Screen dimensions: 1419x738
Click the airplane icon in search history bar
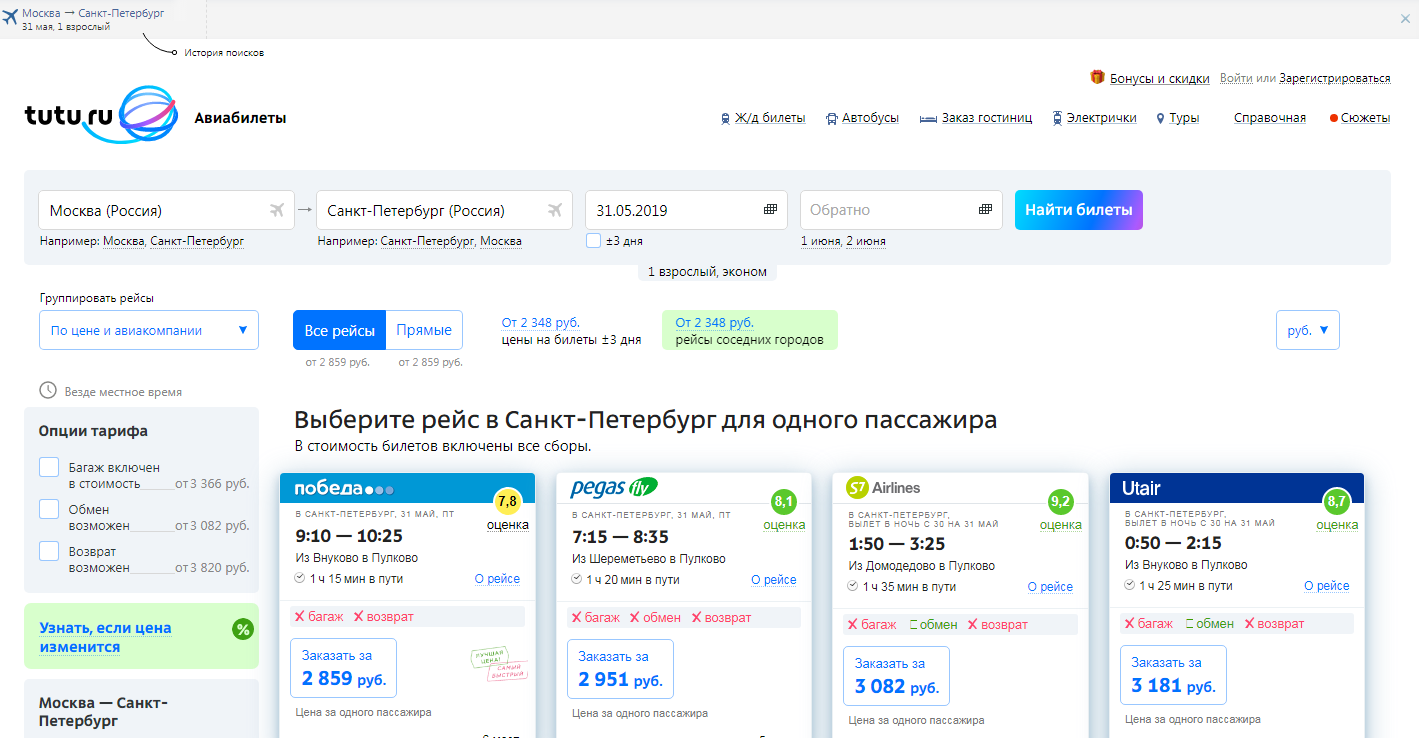tap(10, 15)
